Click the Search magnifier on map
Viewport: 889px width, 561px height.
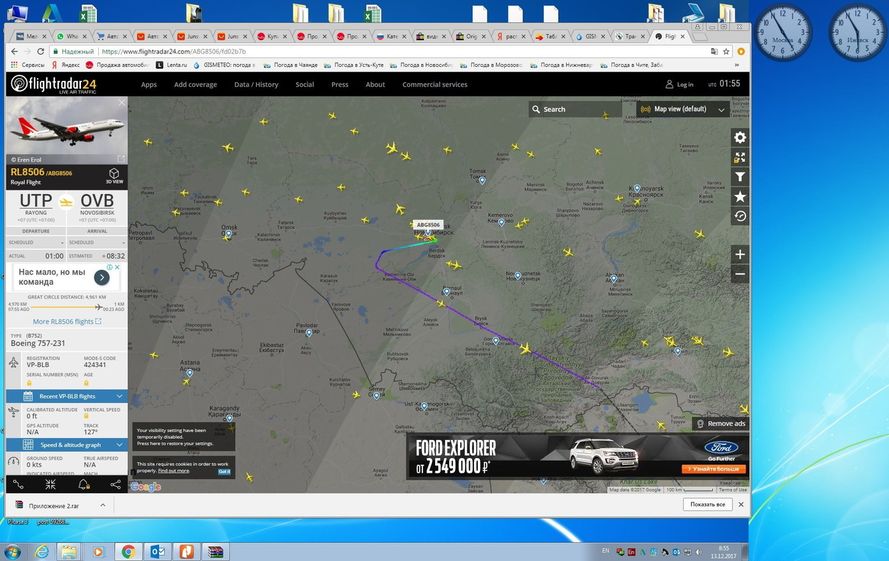click(x=536, y=109)
